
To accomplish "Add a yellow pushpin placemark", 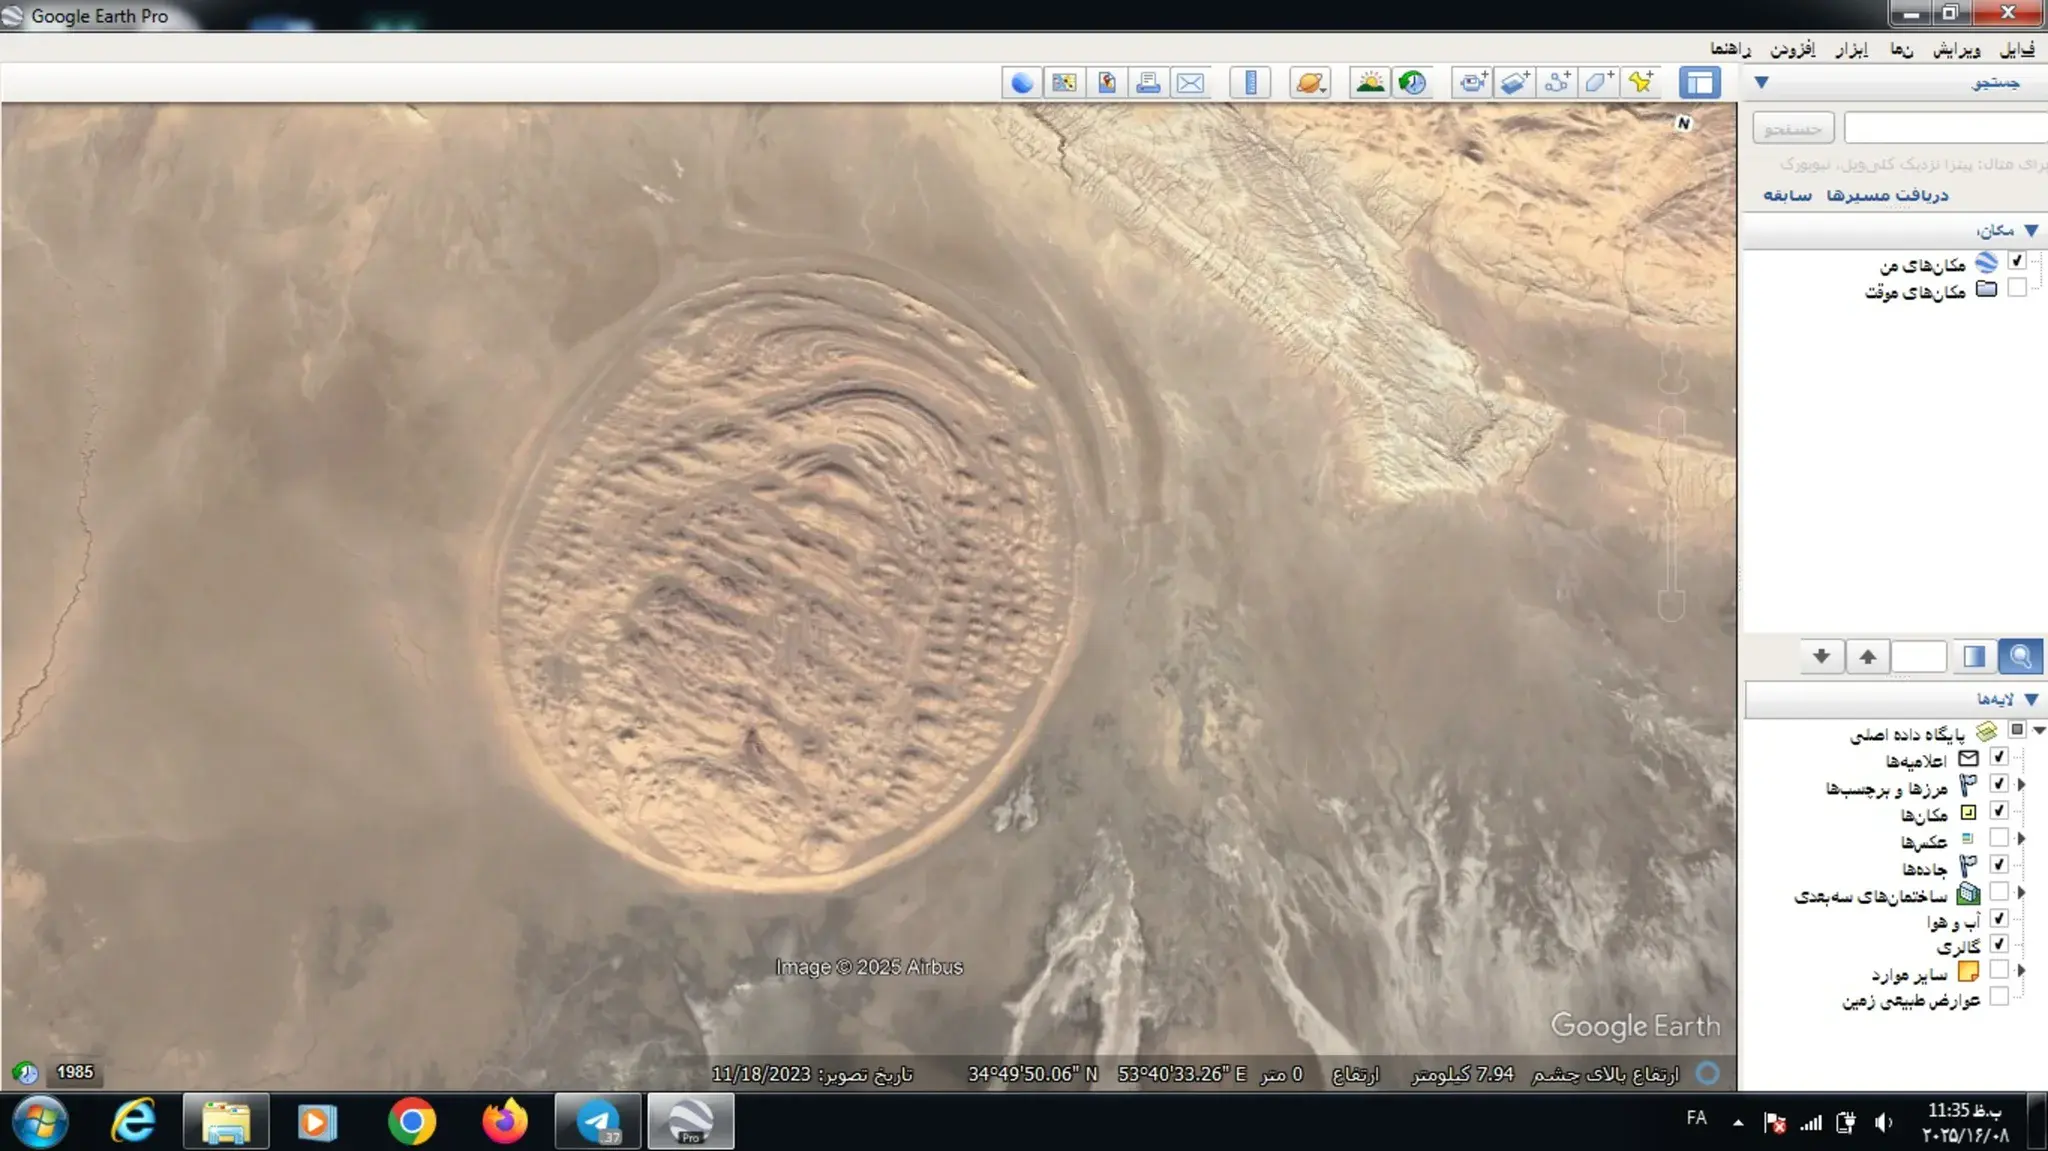I will [x=1640, y=83].
